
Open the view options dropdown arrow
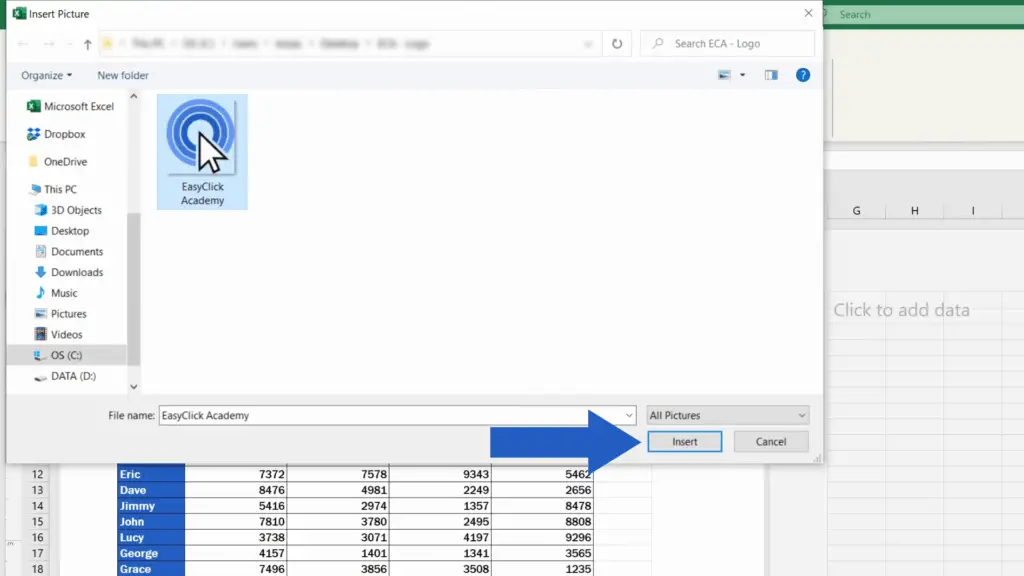pyautogui.click(x=743, y=75)
